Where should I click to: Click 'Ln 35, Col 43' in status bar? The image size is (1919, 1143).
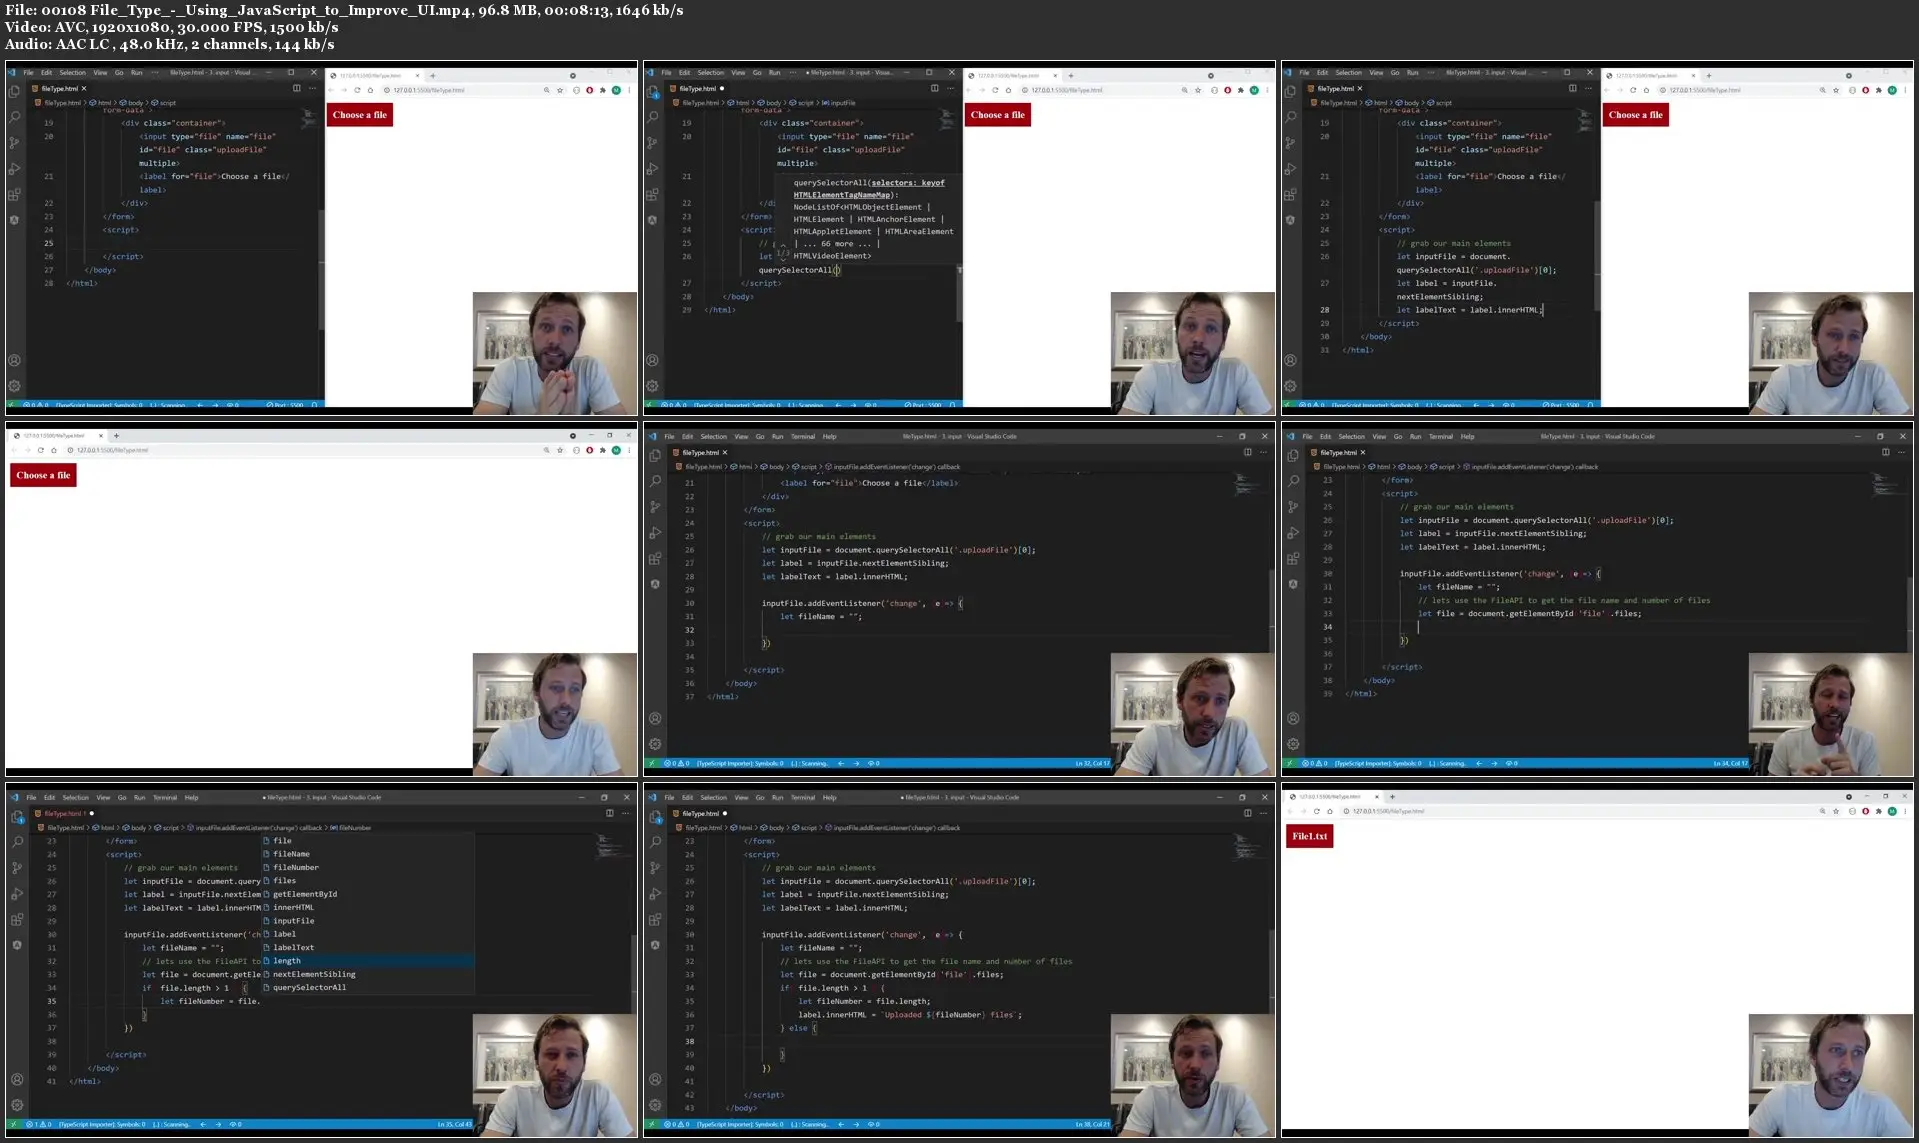tap(454, 1124)
